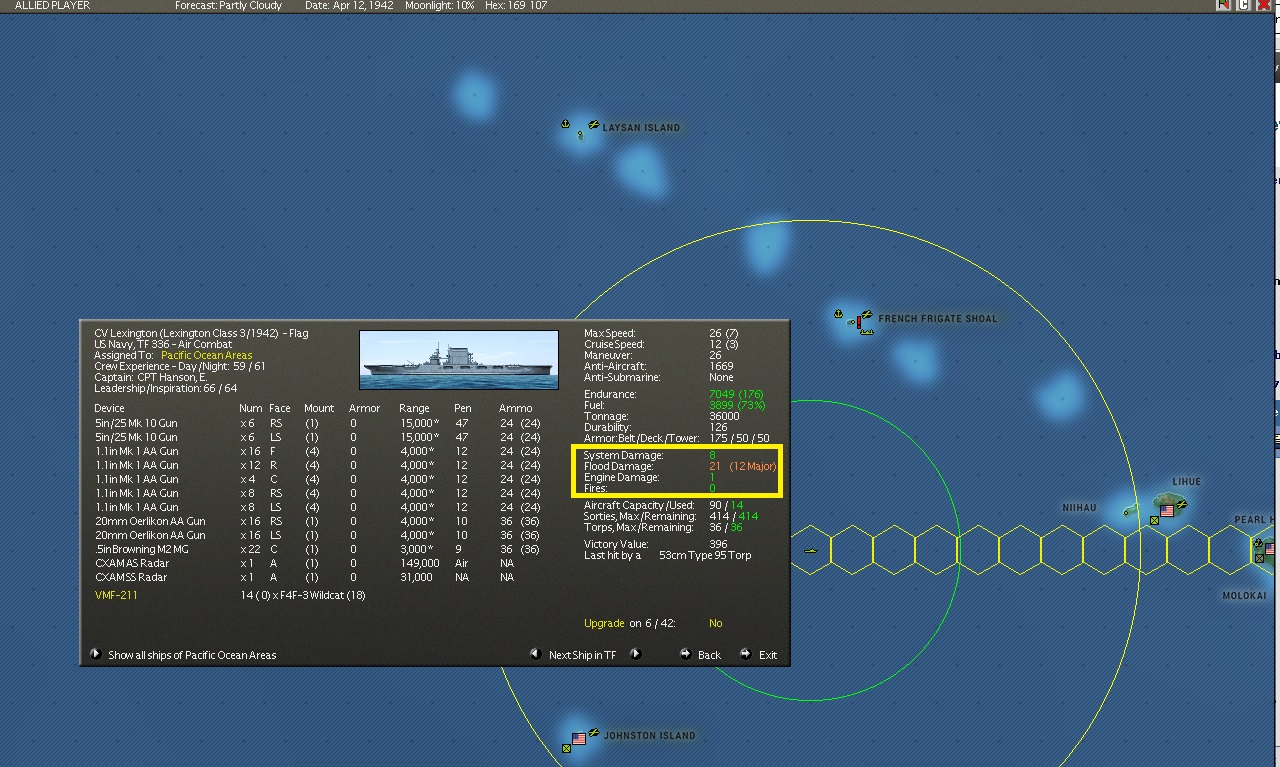Click the 14 (0) x F4F-3 Wildcat (18) text

click(303, 595)
